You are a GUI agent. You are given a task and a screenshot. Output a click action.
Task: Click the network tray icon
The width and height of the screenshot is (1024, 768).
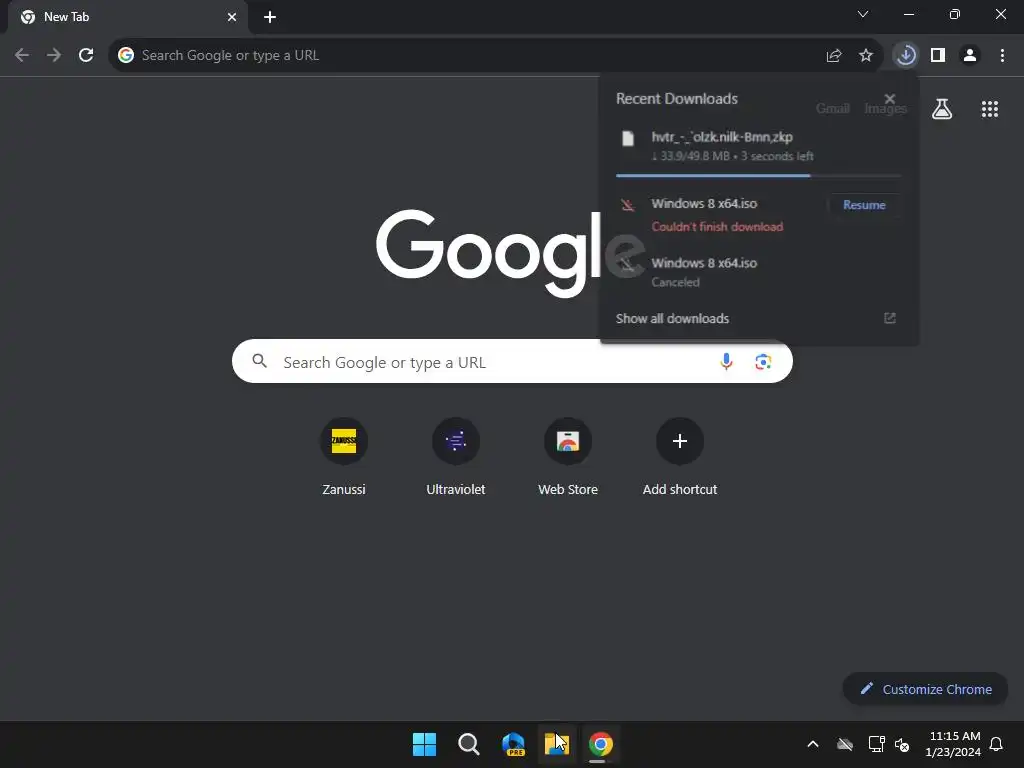click(876, 744)
